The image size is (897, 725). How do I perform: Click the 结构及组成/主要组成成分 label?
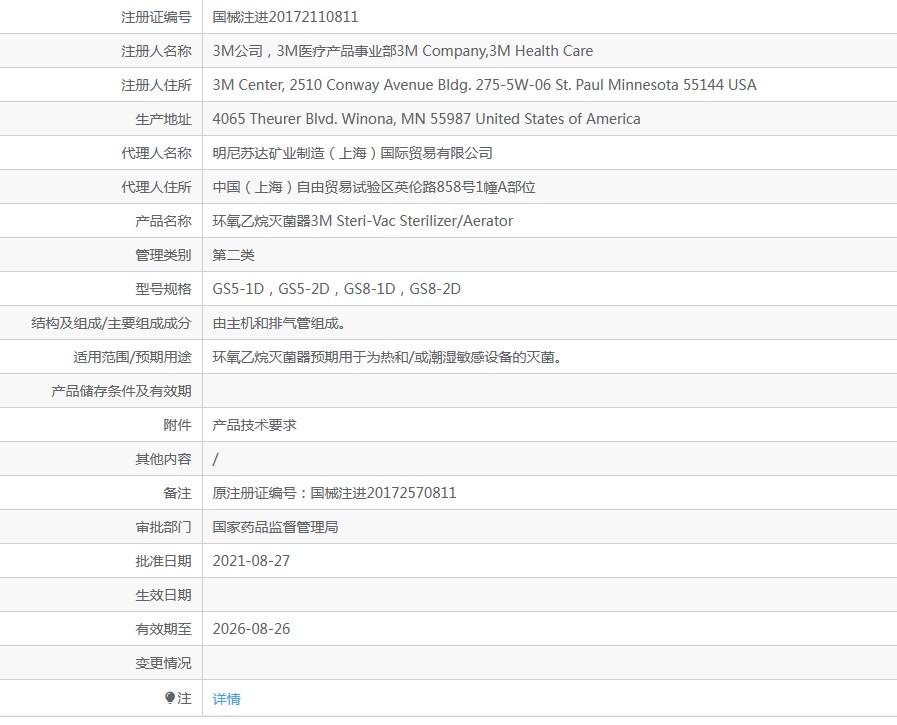coord(111,323)
